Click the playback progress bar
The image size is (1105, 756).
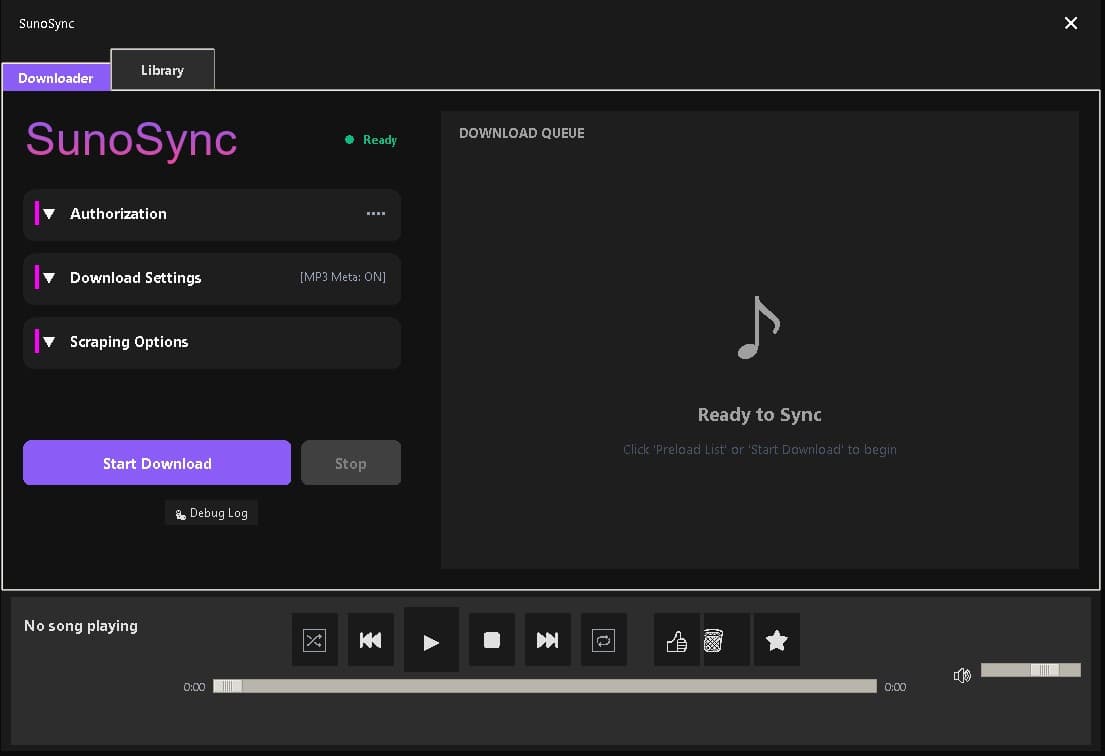[545, 686]
